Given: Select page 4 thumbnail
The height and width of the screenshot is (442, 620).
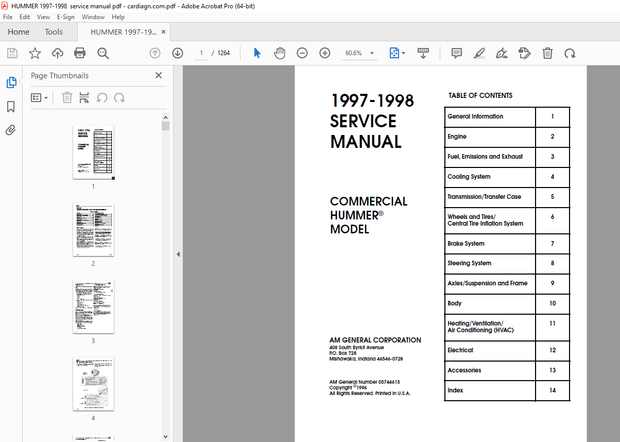Looking at the screenshot, I should (x=93, y=384).
